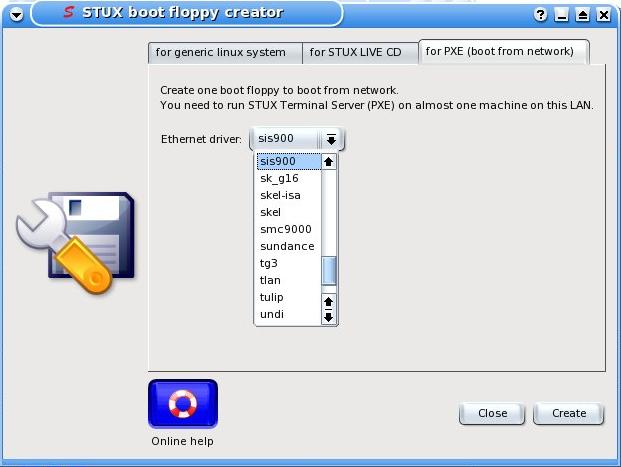The height and width of the screenshot is (467, 621).
Task: Click the question mark help button in title bar
Action: (x=540, y=15)
